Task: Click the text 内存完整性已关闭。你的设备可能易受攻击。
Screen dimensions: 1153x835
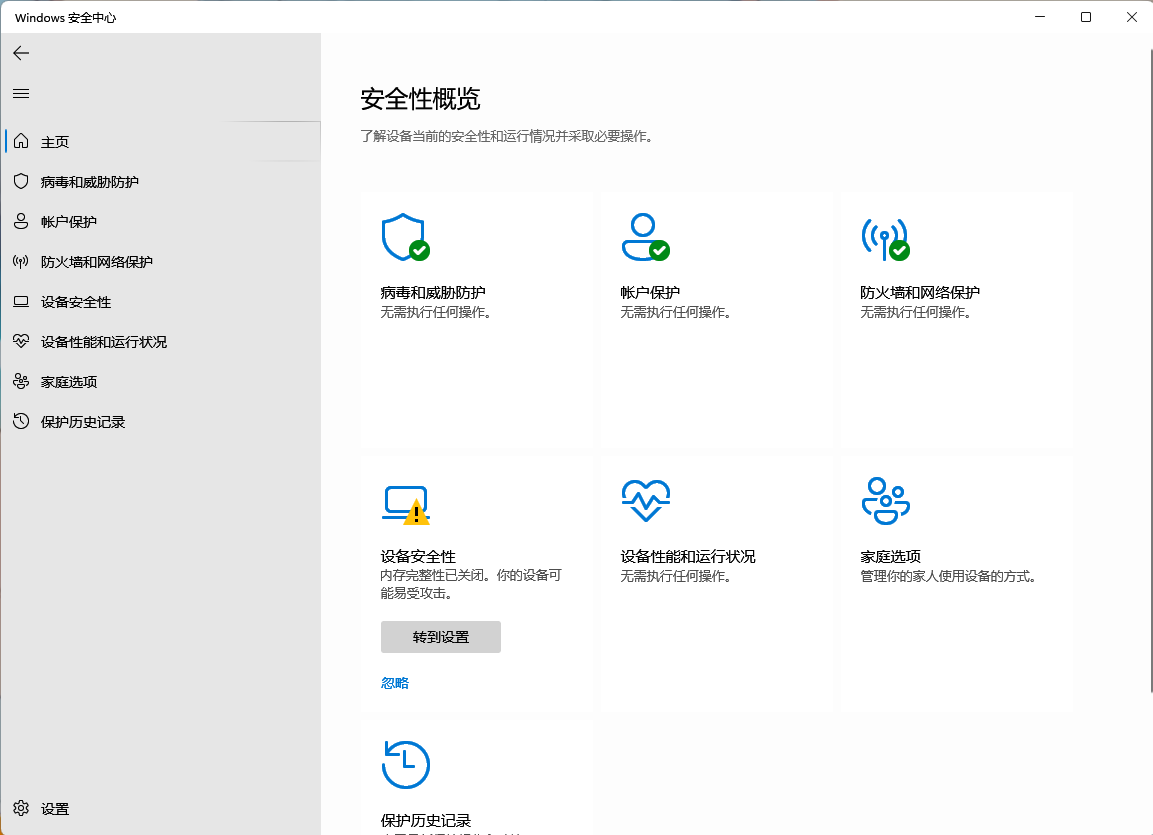Action: (x=471, y=584)
